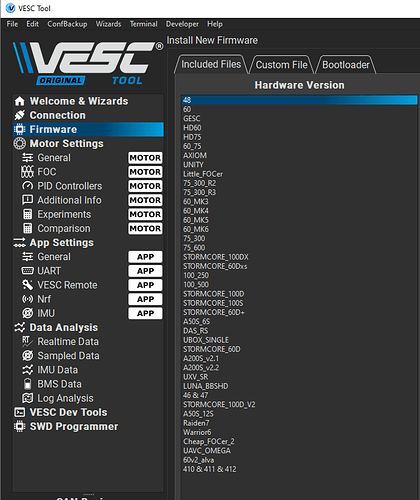
Task: Select hardware version 60_MK6
Action: click(299, 229)
